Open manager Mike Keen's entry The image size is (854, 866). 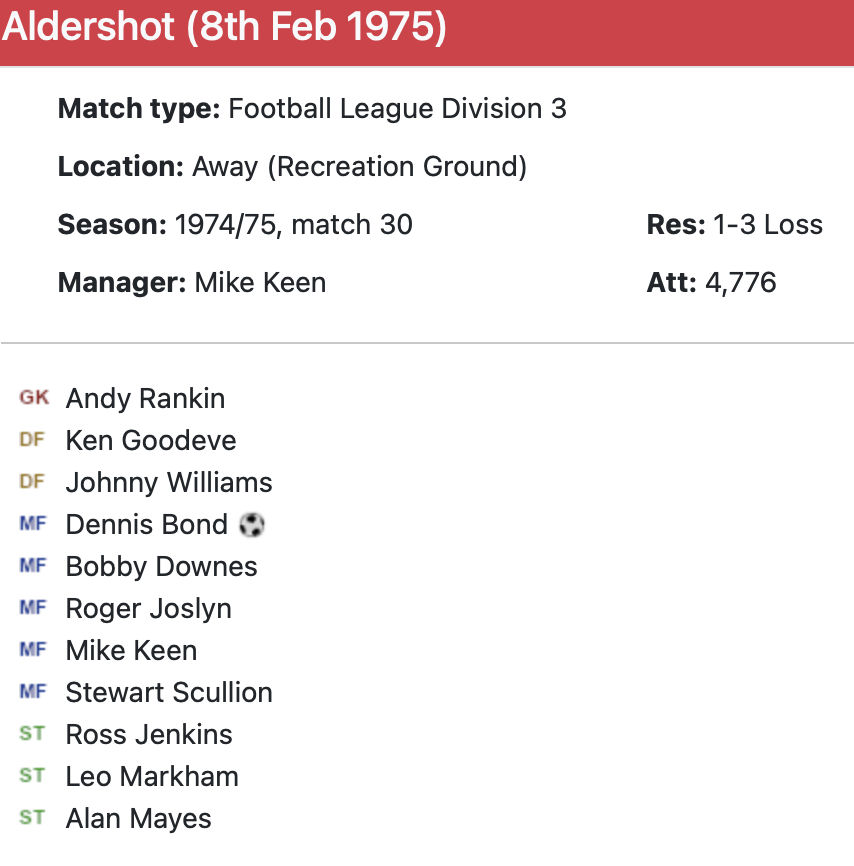pyautogui.click(x=260, y=282)
